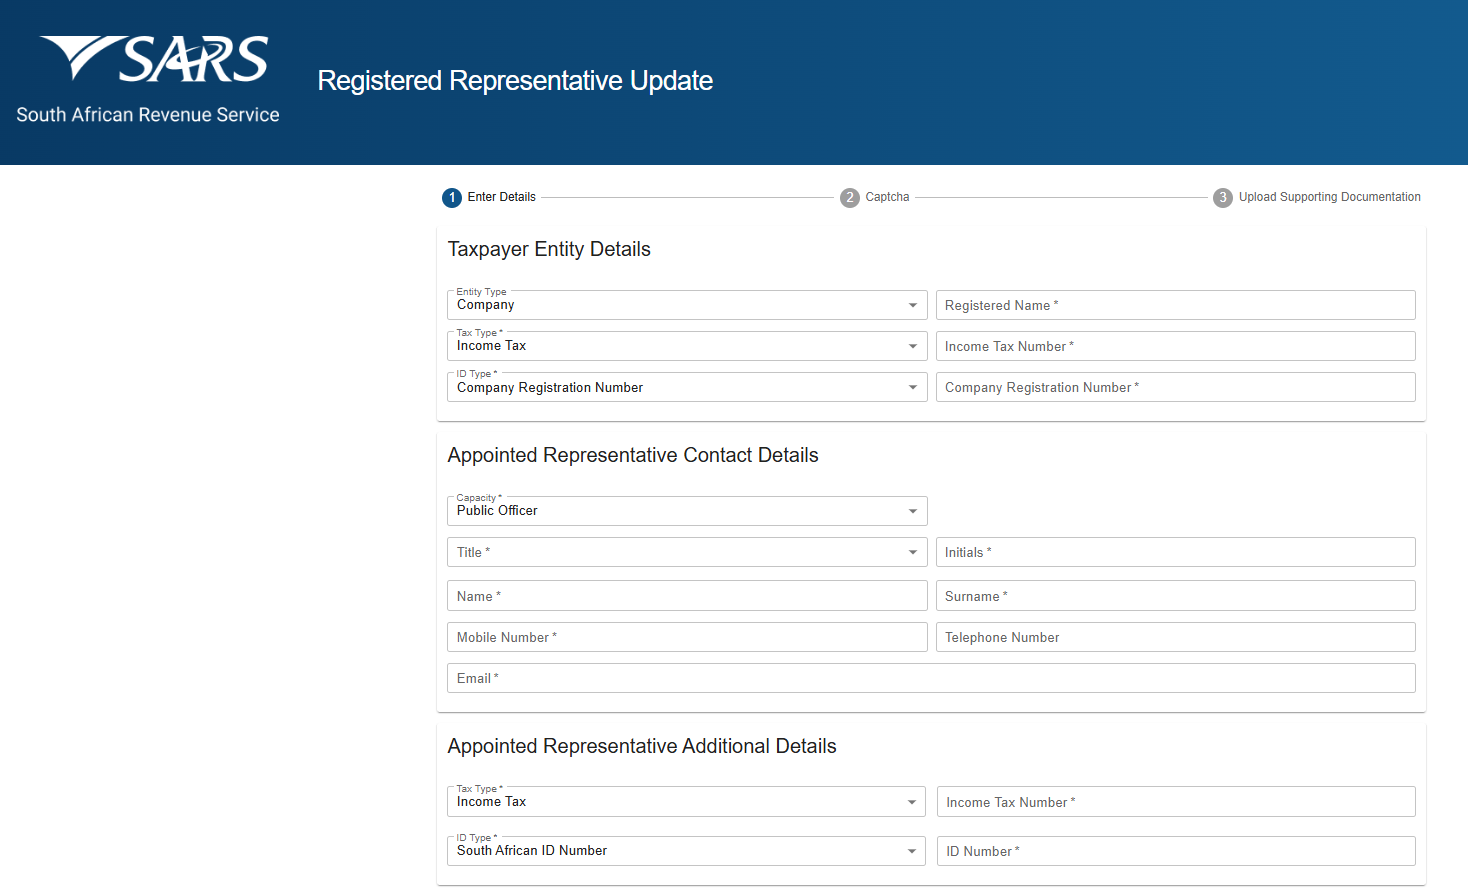
Task: Open the Entity Type dropdown showing Company
Action: point(686,306)
